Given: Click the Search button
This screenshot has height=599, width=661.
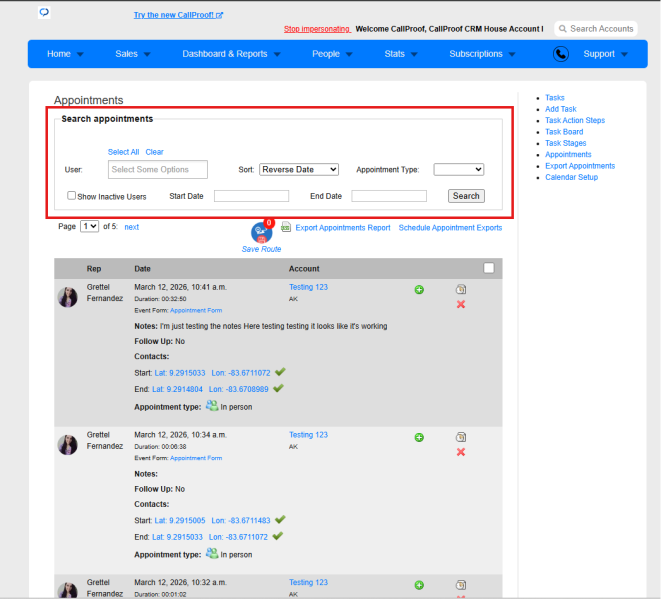Looking at the screenshot, I should pyautogui.click(x=466, y=196).
